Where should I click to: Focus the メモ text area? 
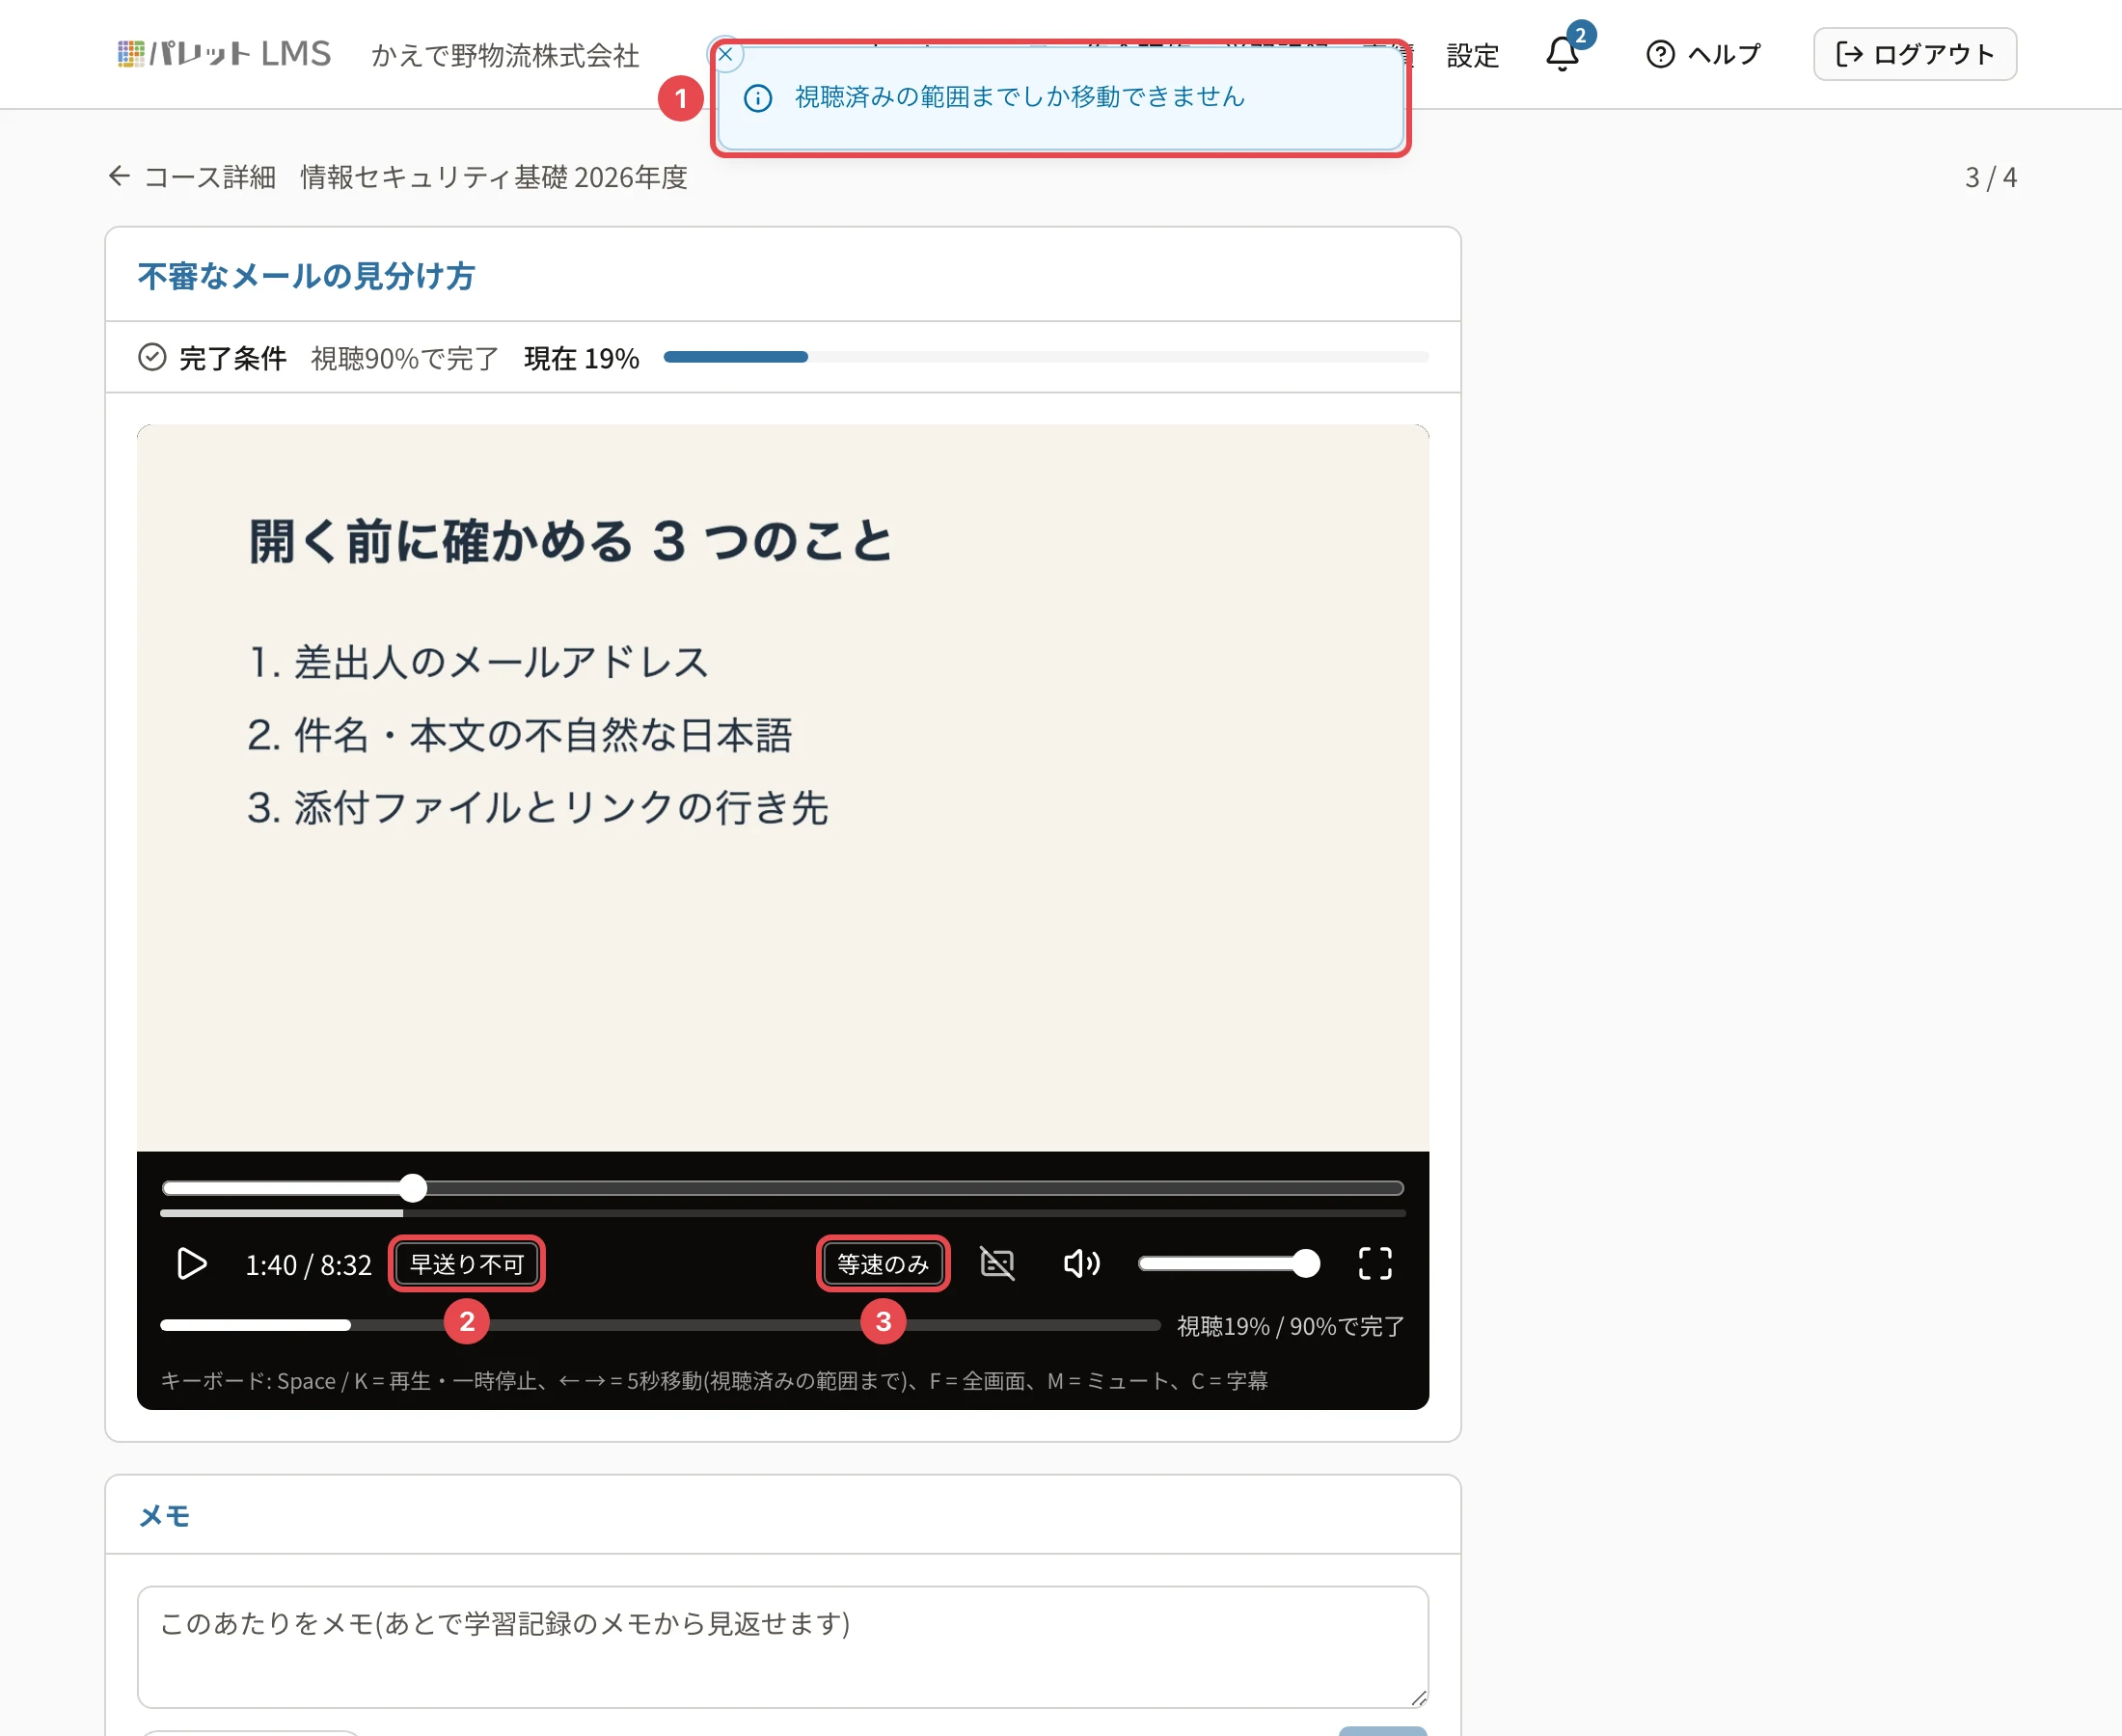tap(783, 1647)
